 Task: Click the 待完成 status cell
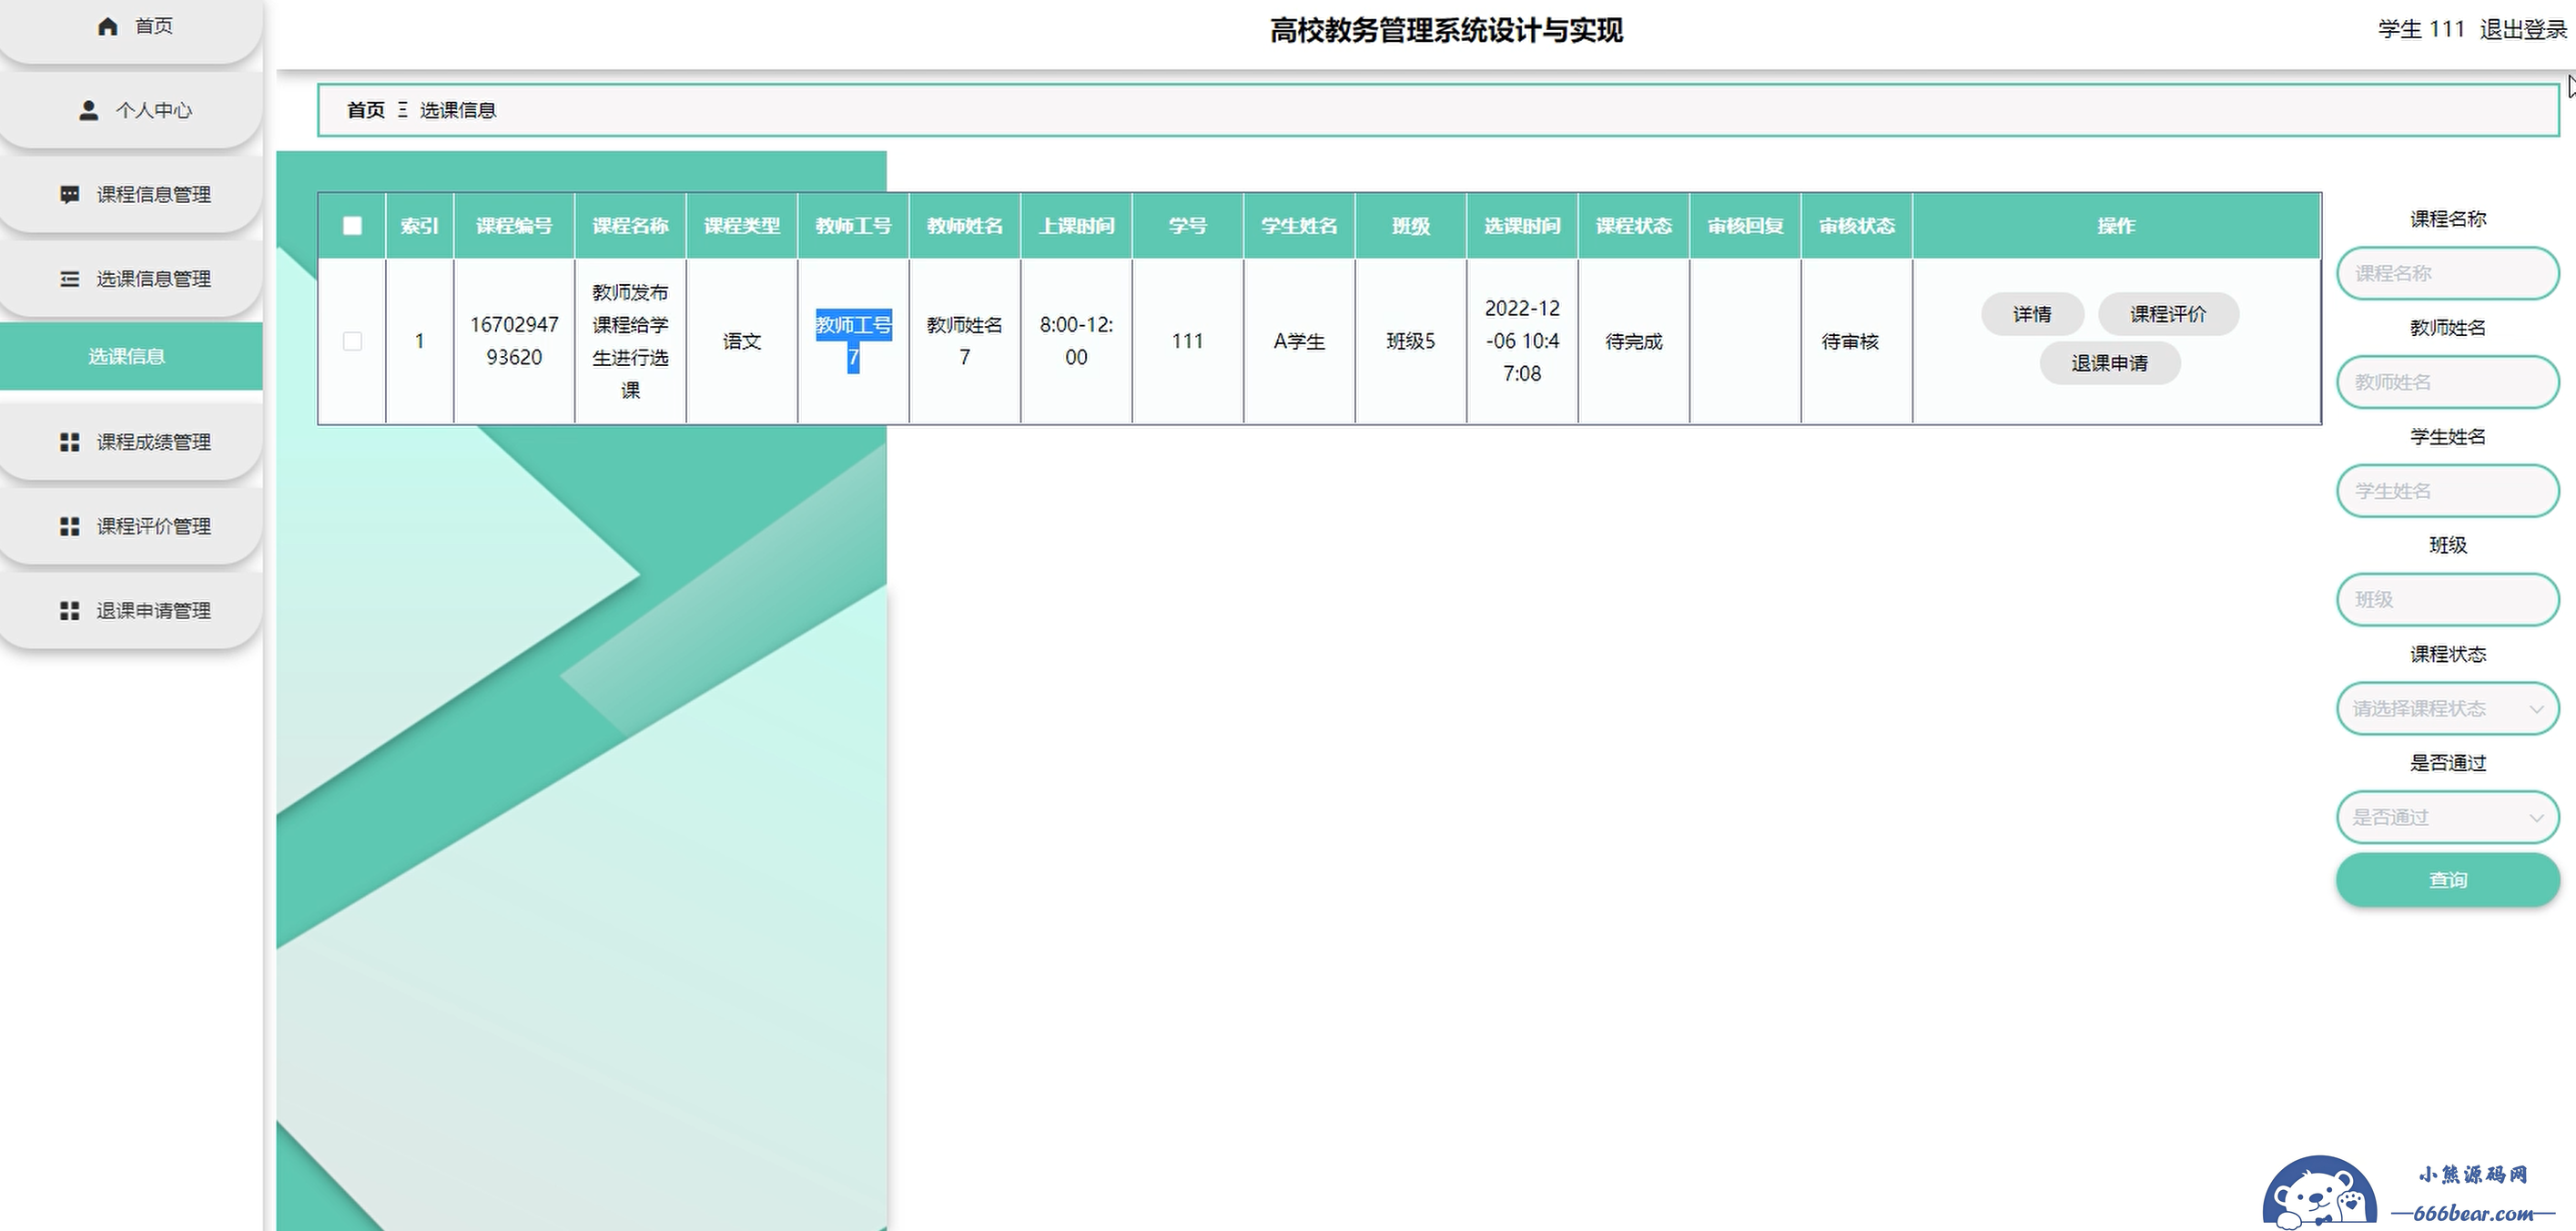pyautogui.click(x=1634, y=341)
